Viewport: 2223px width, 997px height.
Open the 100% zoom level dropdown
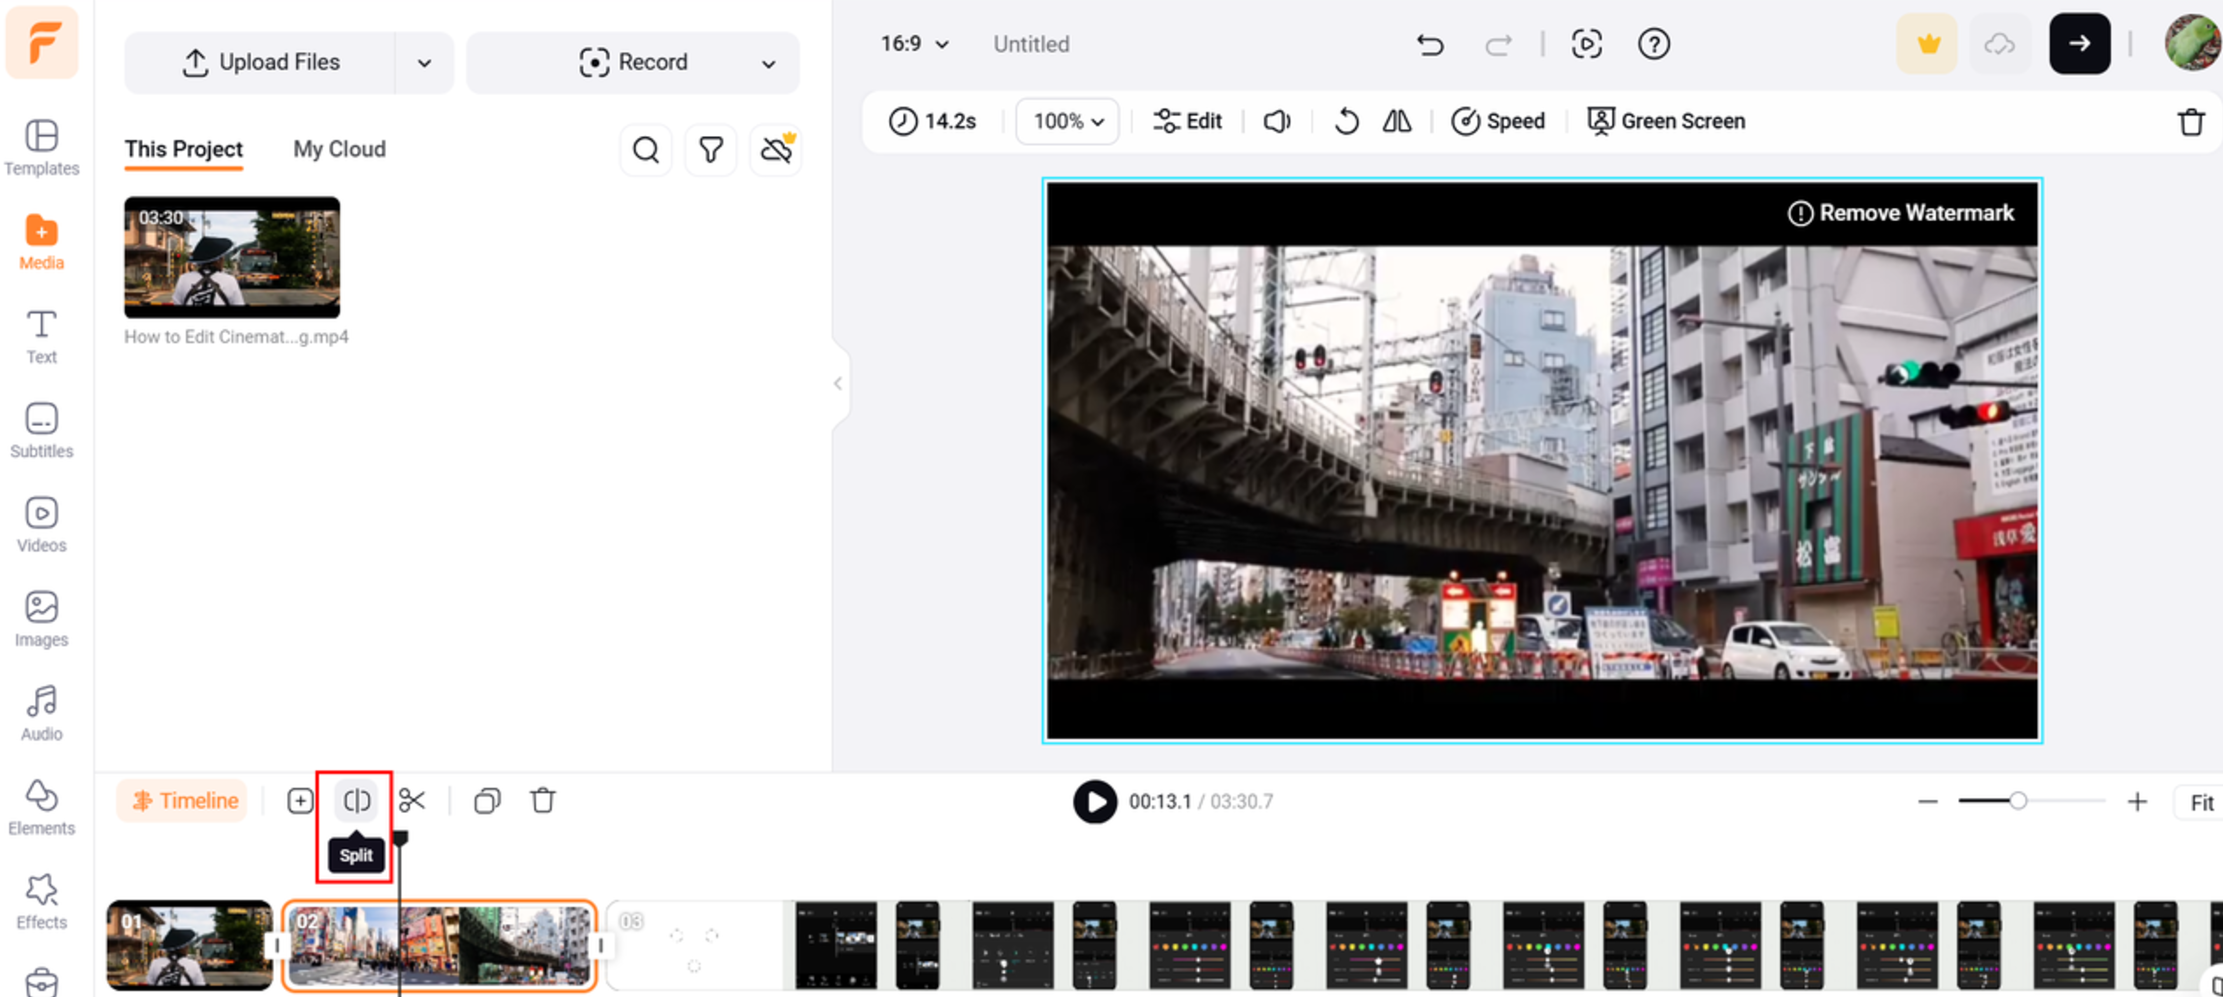(1066, 121)
